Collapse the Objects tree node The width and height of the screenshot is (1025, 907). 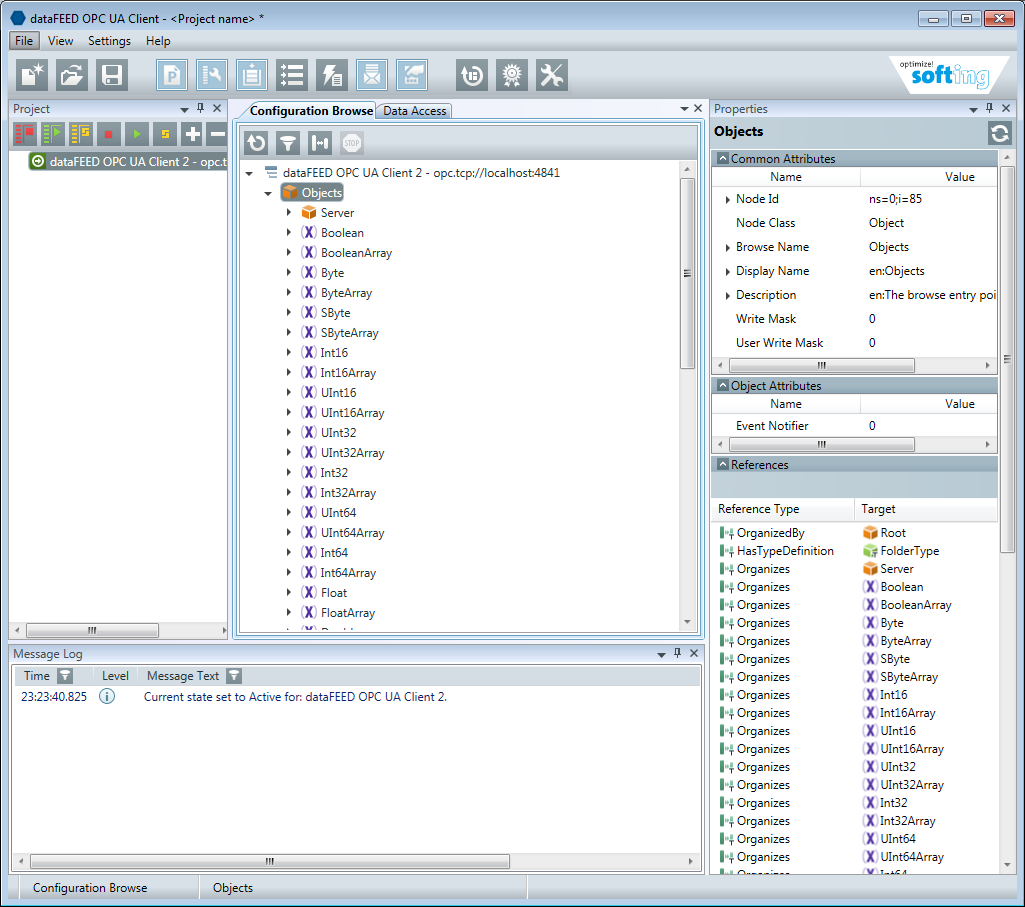268,193
